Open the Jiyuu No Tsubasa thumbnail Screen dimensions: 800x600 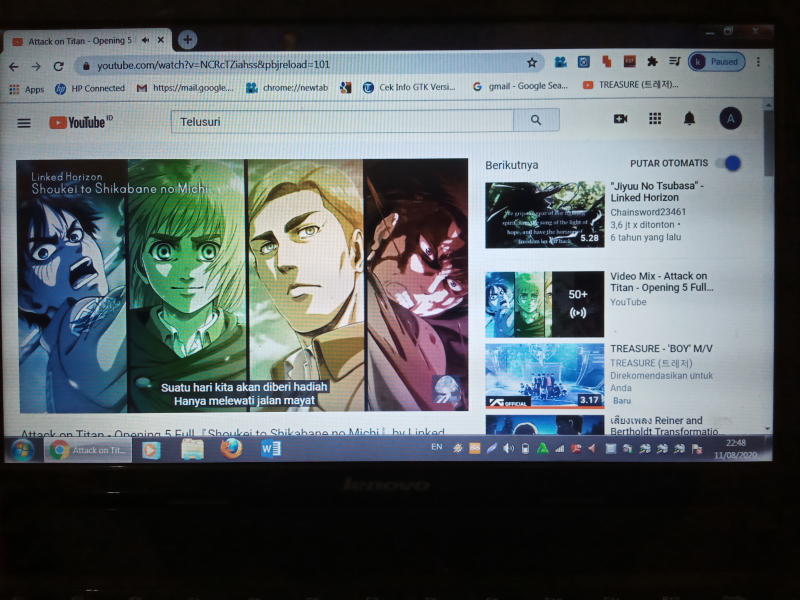click(x=544, y=215)
